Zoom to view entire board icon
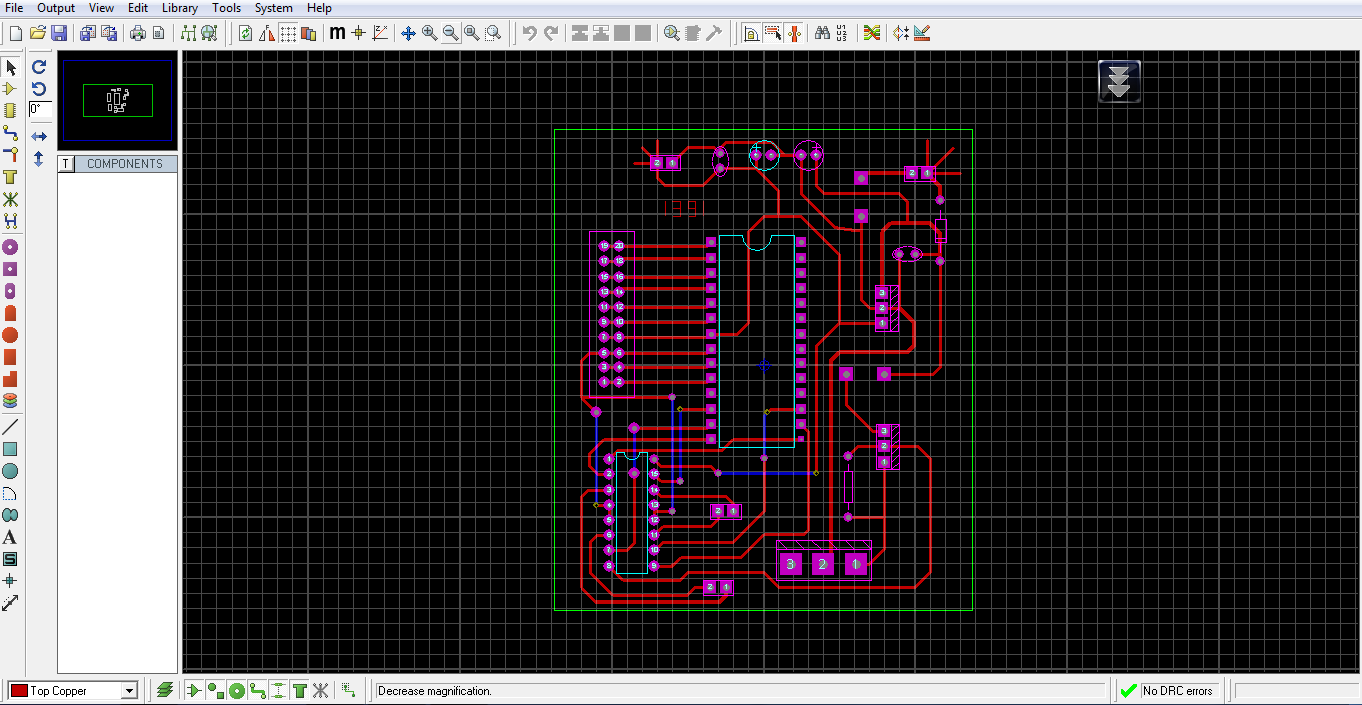Screen dimensions: 1362x705 [x=472, y=33]
